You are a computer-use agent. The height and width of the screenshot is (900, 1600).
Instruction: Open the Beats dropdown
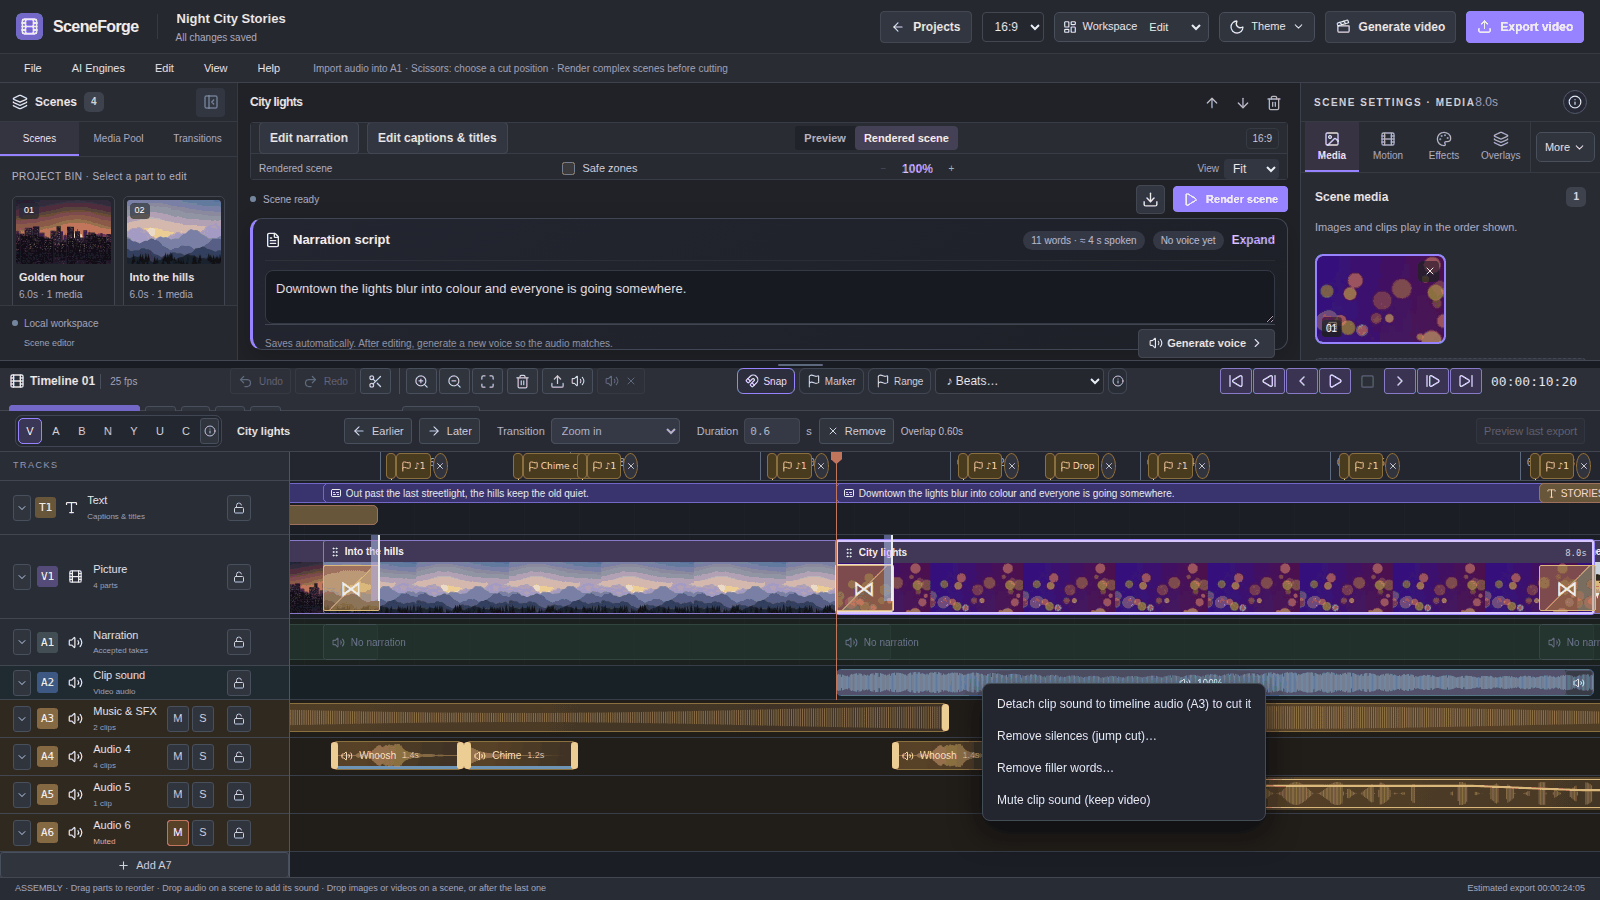coord(1020,381)
